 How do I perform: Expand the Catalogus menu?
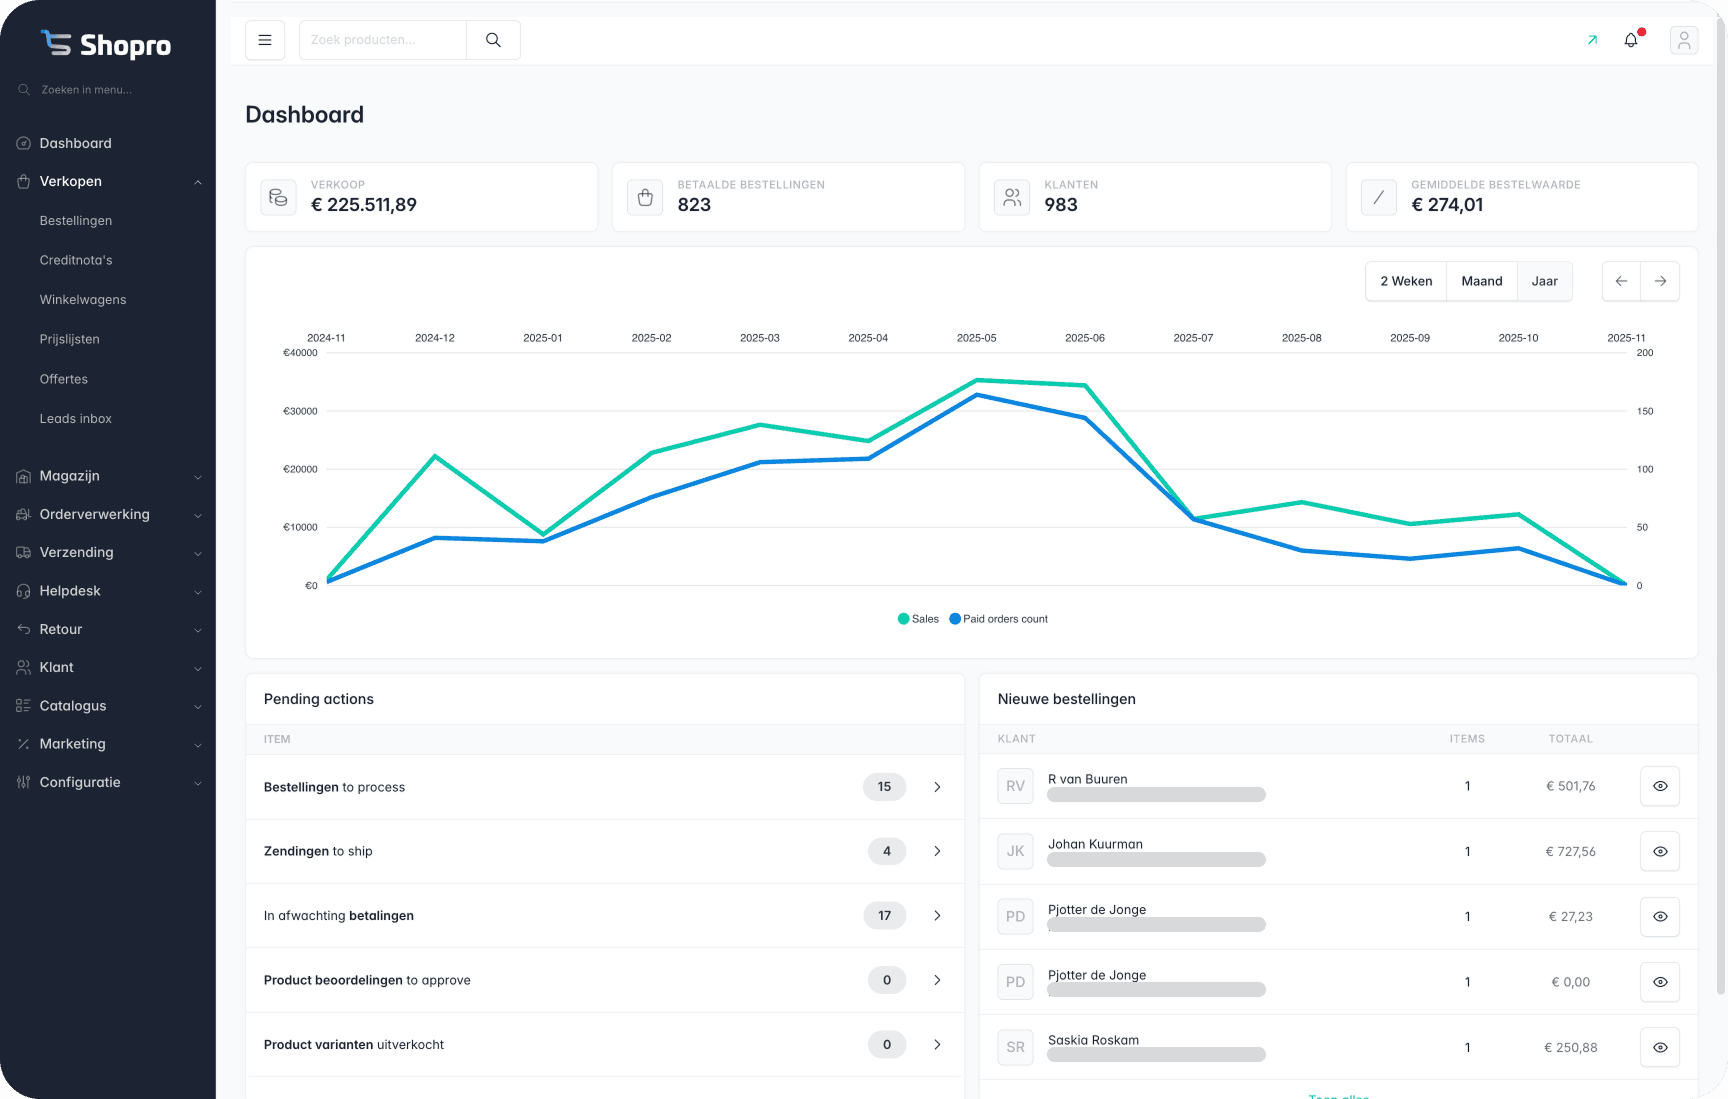pyautogui.click(x=198, y=706)
